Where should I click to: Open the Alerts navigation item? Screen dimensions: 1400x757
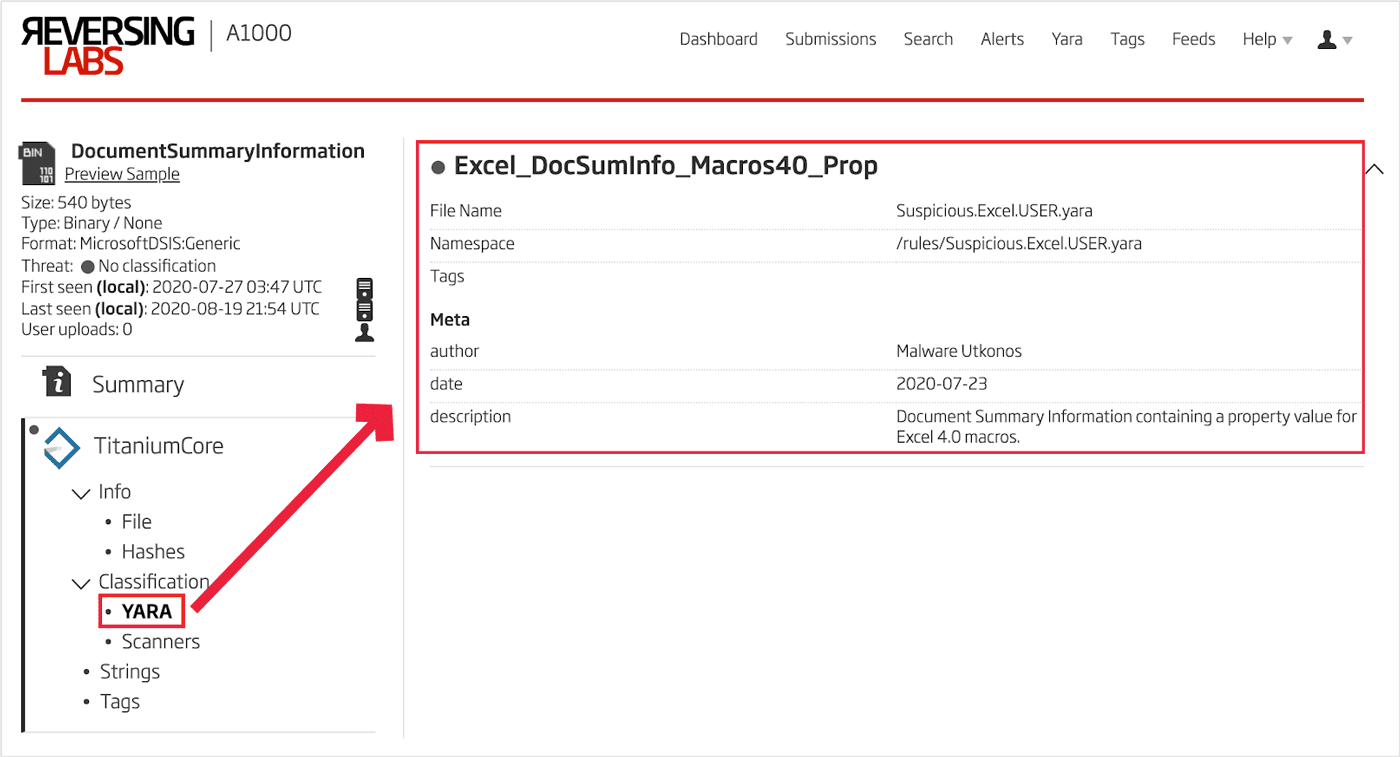(1002, 38)
